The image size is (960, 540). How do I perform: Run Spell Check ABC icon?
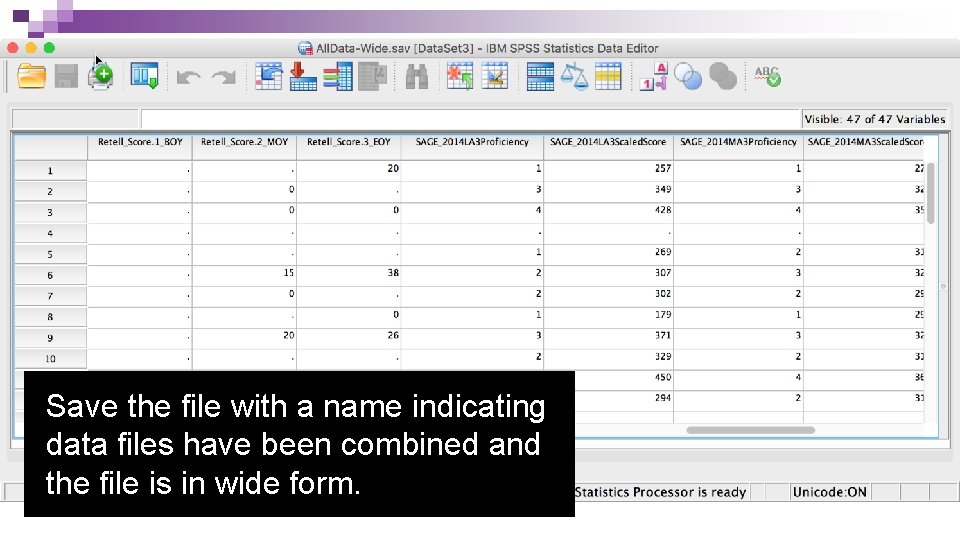(767, 77)
